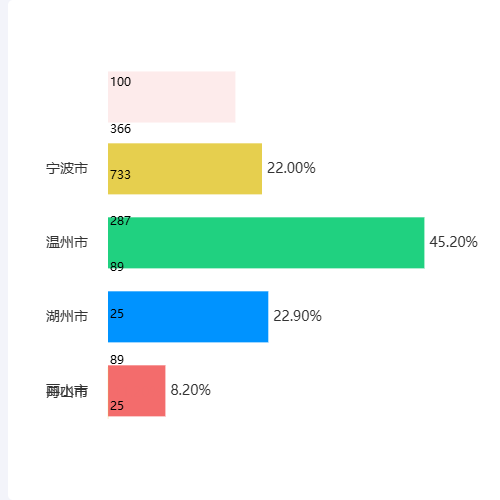
Task: Click the yellow 宁波市 bar
Action: pyautogui.click(x=185, y=169)
